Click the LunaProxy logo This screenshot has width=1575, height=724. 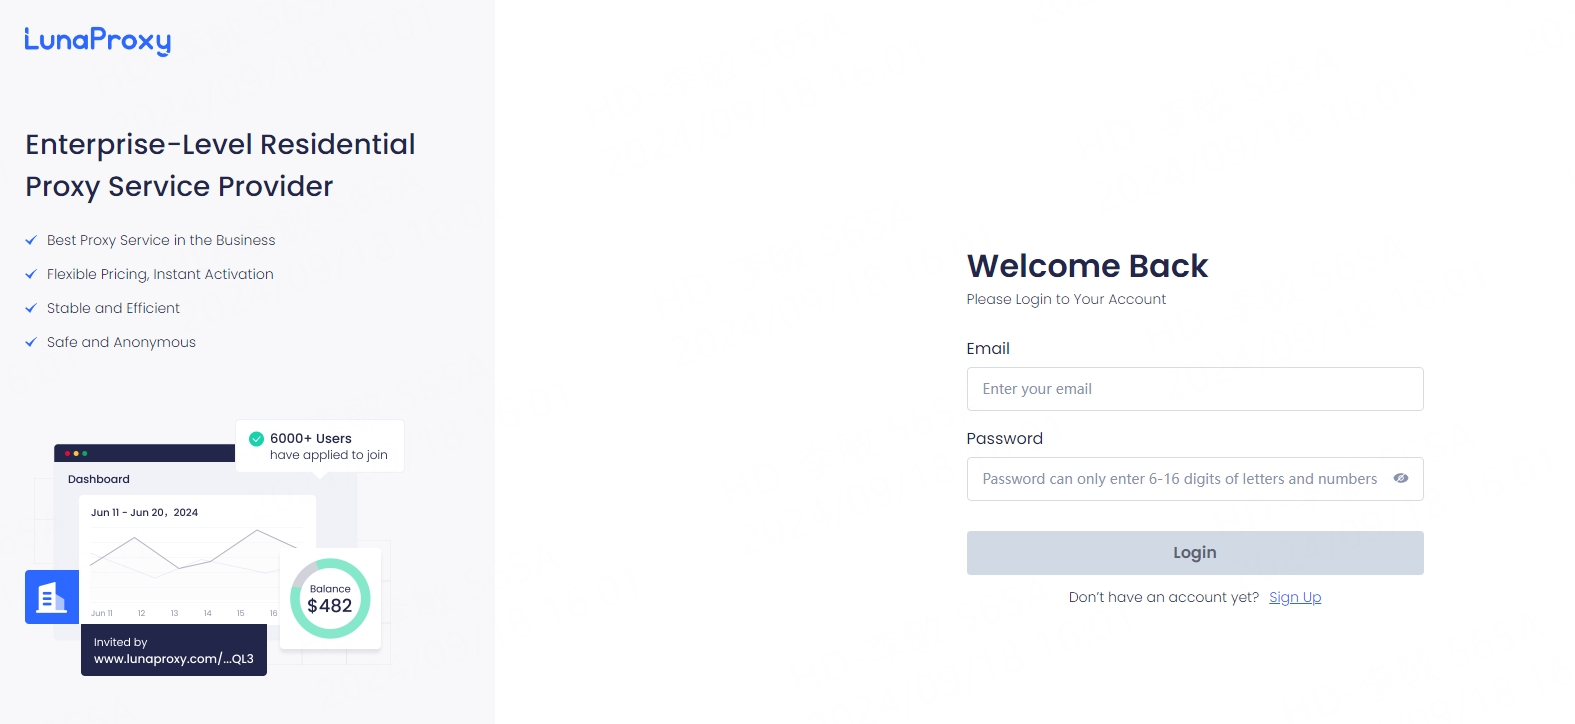pyautogui.click(x=97, y=40)
